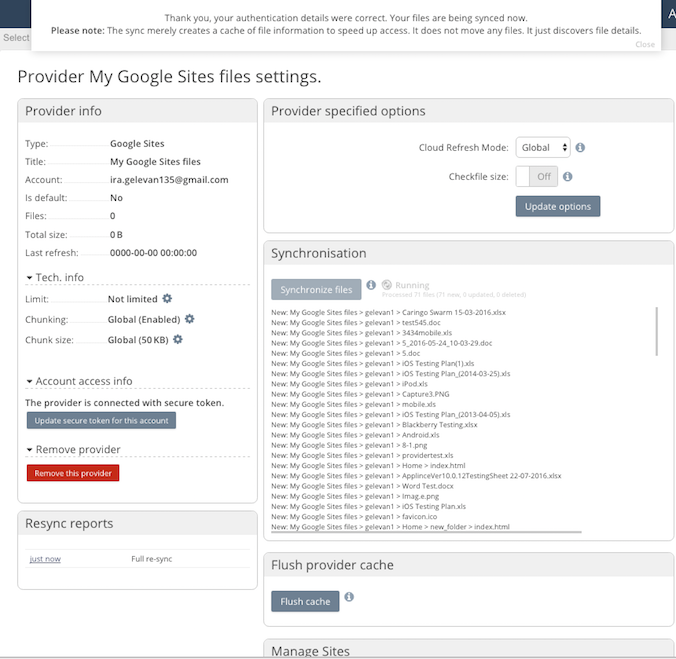Open the Cloud Refresh Mode dropdown
Viewport: 676px width, 659px height.
pos(543,148)
